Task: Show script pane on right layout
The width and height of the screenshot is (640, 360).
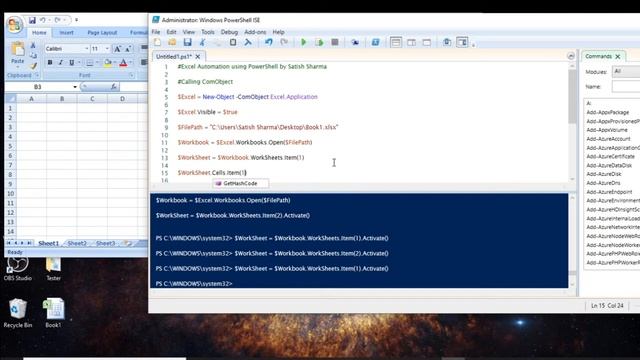Action: (411, 42)
